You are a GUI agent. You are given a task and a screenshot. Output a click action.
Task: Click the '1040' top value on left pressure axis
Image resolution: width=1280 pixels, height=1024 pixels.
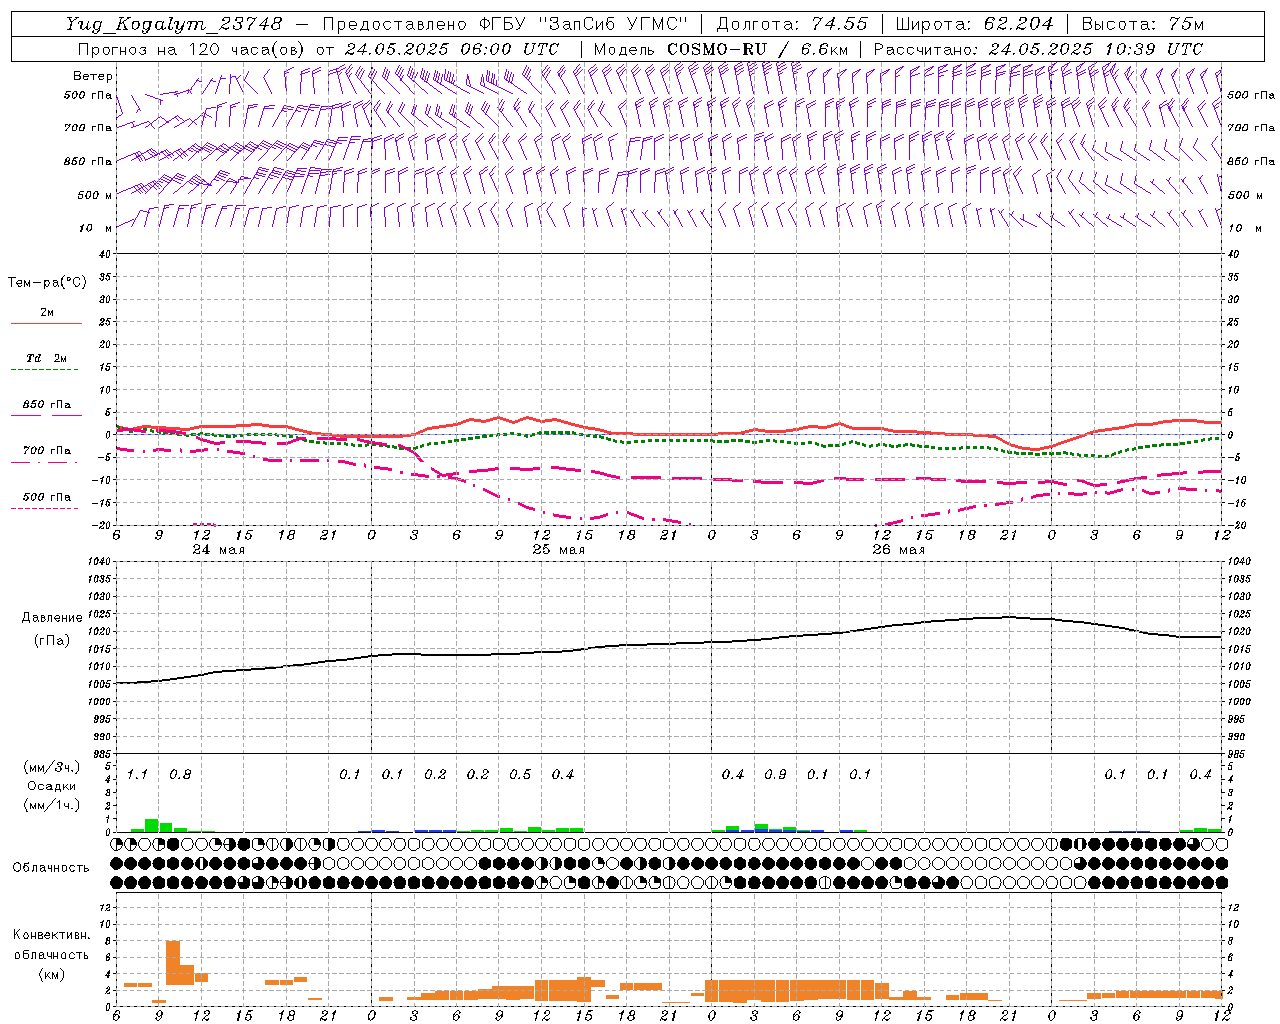[99, 562]
